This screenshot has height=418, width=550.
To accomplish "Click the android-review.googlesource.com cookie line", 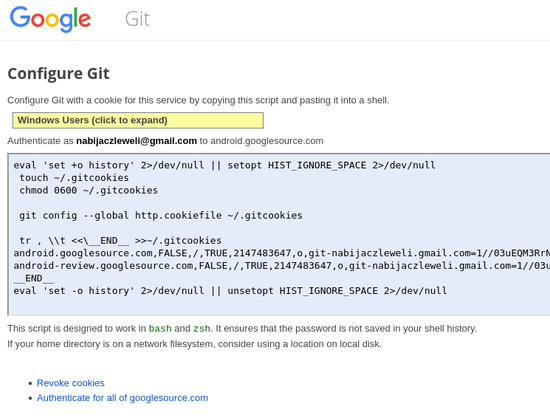I will (x=282, y=266).
